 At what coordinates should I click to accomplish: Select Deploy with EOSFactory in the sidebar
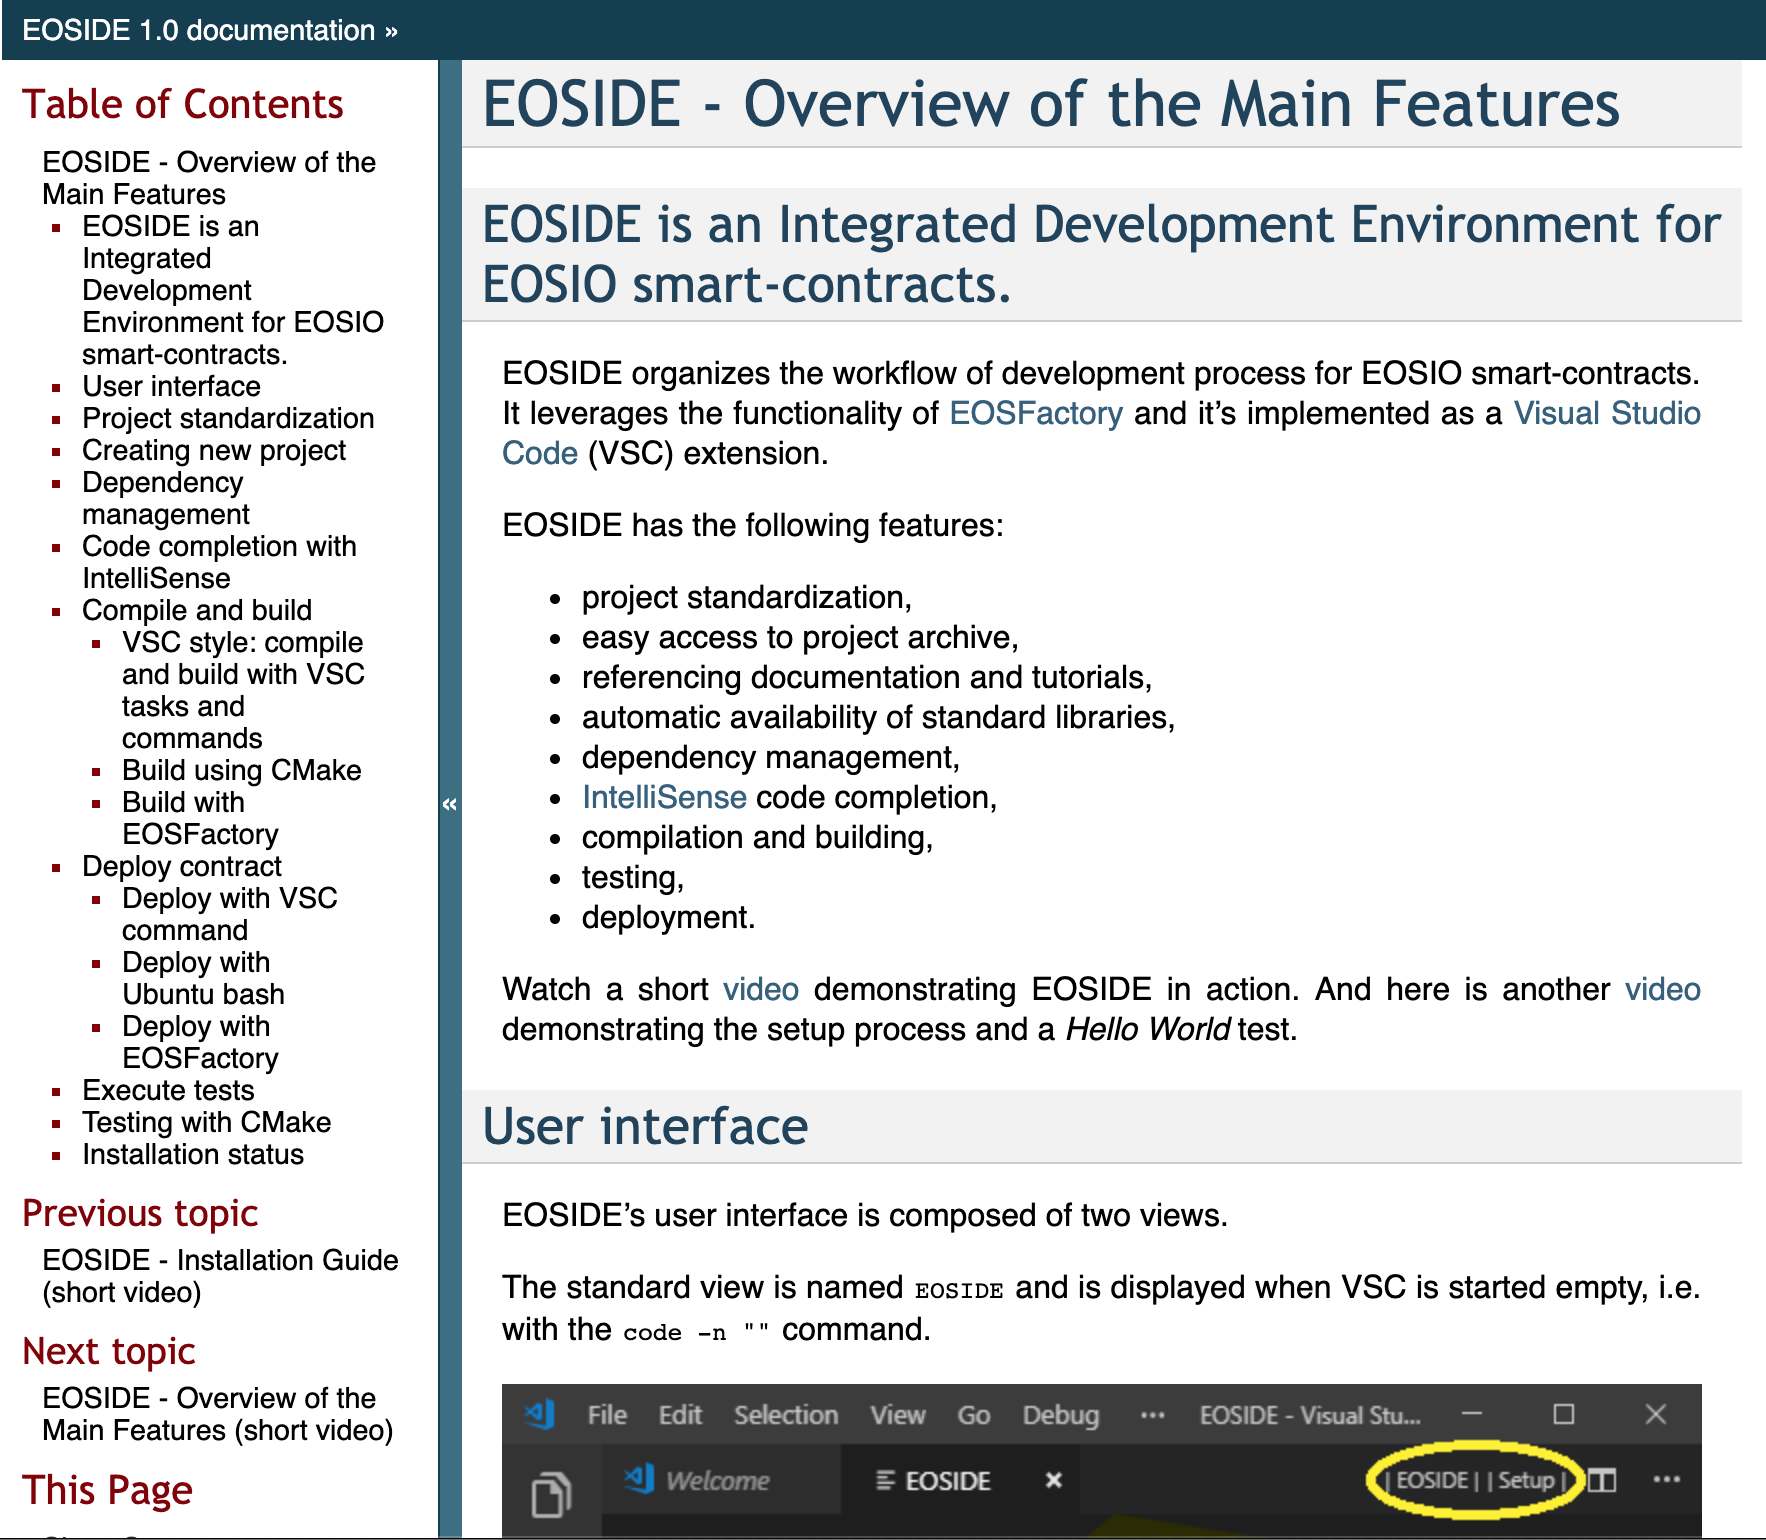[200, 1042]
